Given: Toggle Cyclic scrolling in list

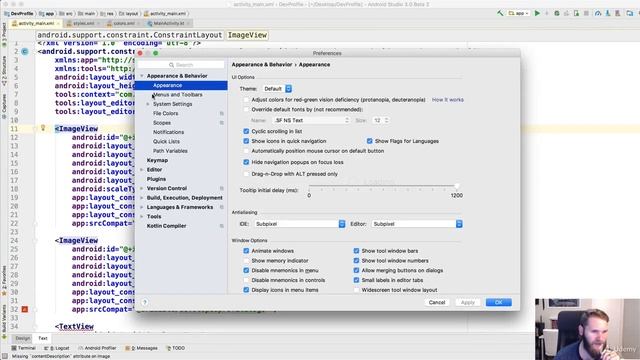Looking at the screenshot, I should coord(246,131).
